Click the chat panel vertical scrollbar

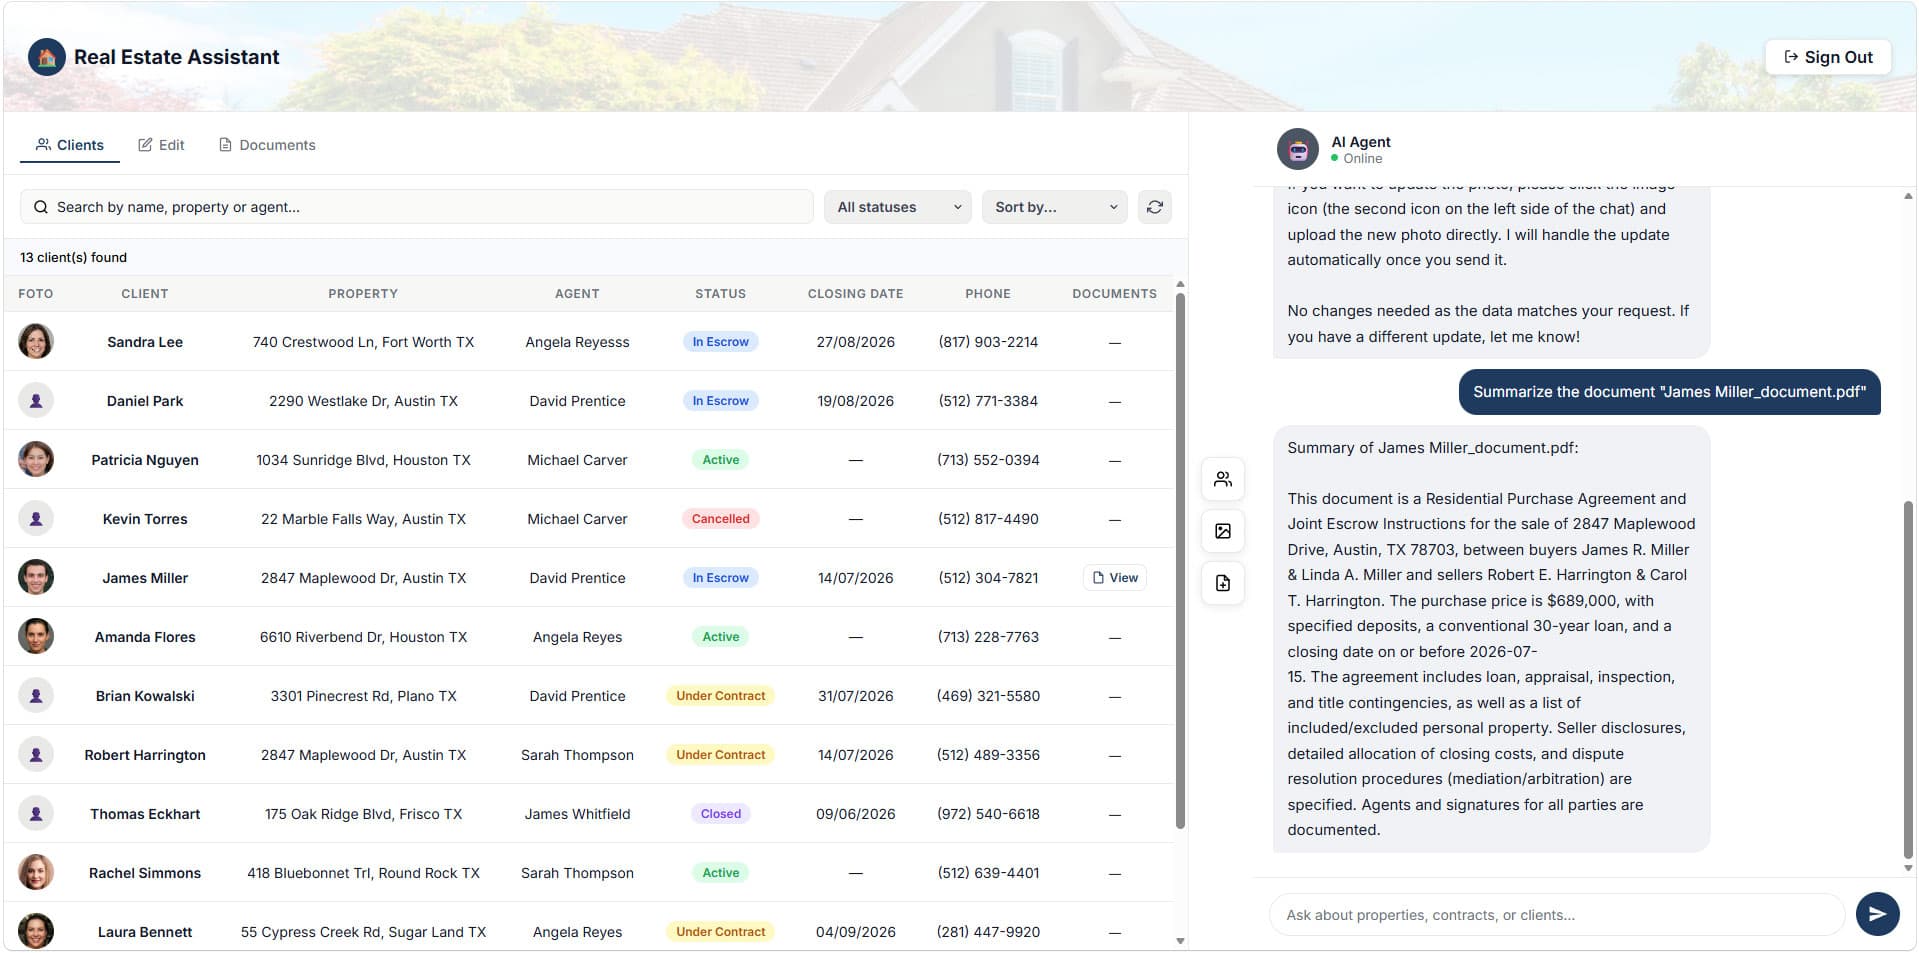click(1908, 680)
